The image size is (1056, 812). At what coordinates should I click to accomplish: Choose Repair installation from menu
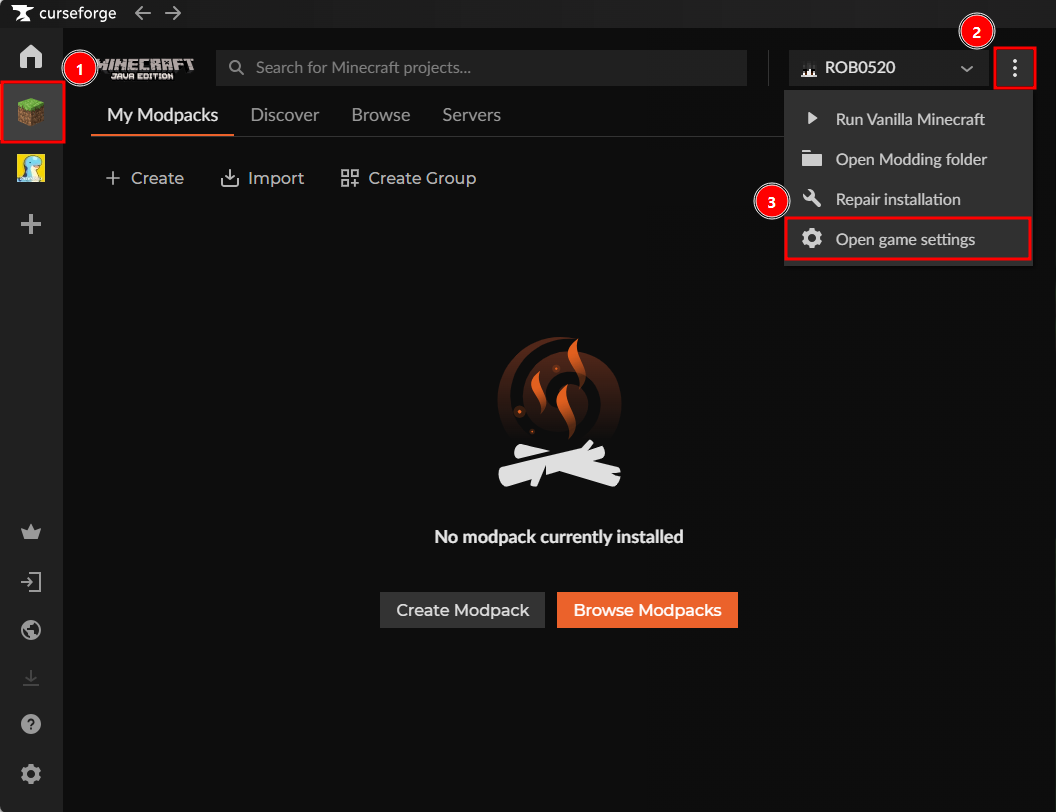coord(909,199)
